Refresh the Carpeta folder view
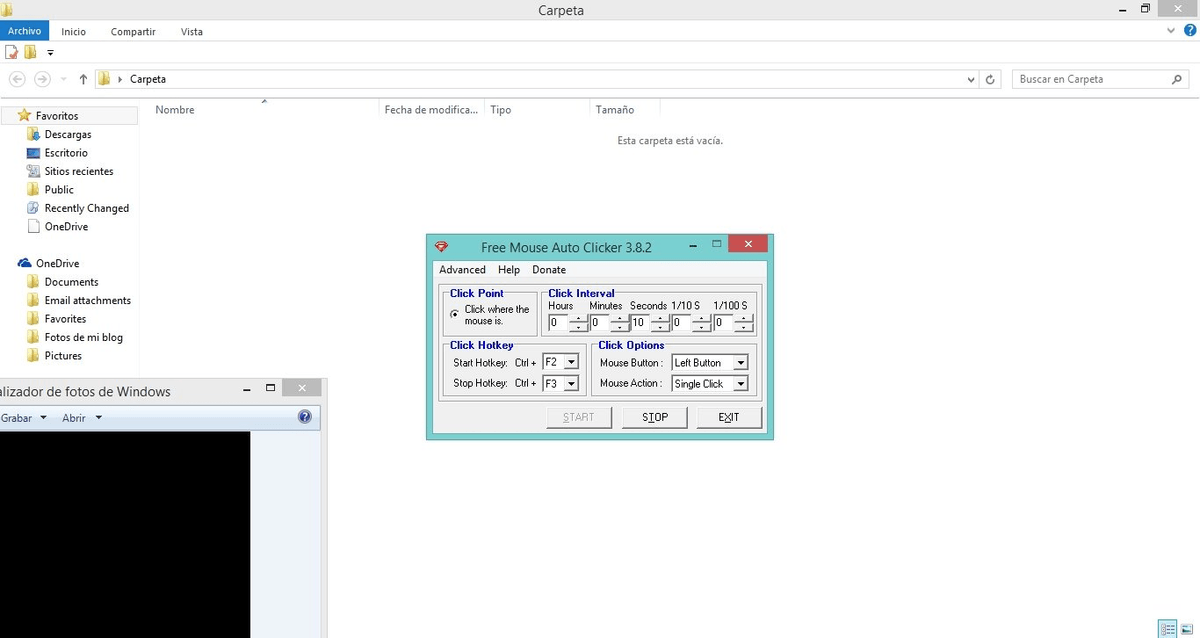The height and width of the screenshot is (638, 1200). (990, 78)
